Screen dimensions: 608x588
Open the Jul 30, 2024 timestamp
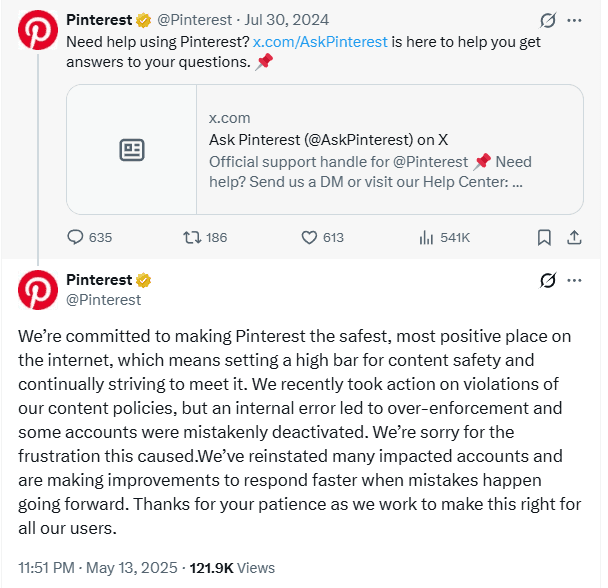click(x=286, y=20)
